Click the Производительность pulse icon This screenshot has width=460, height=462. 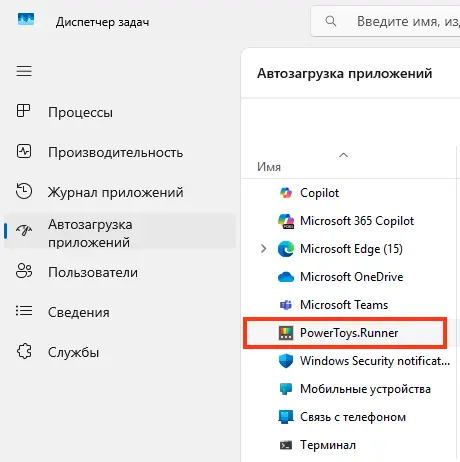pos(24,151)
